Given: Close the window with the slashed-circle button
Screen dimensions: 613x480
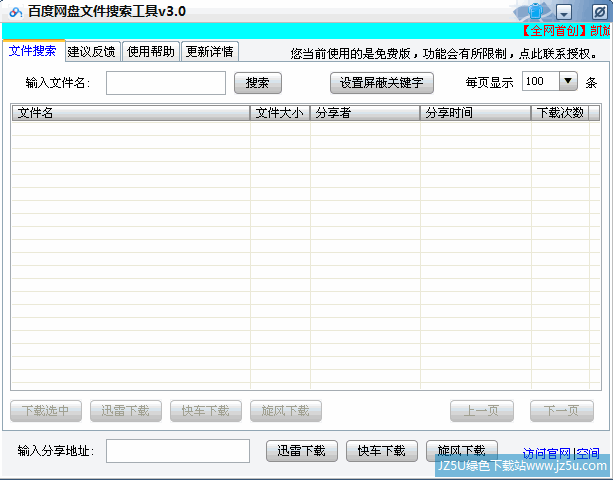Looking at the screenshot, I should pos(599,12).
